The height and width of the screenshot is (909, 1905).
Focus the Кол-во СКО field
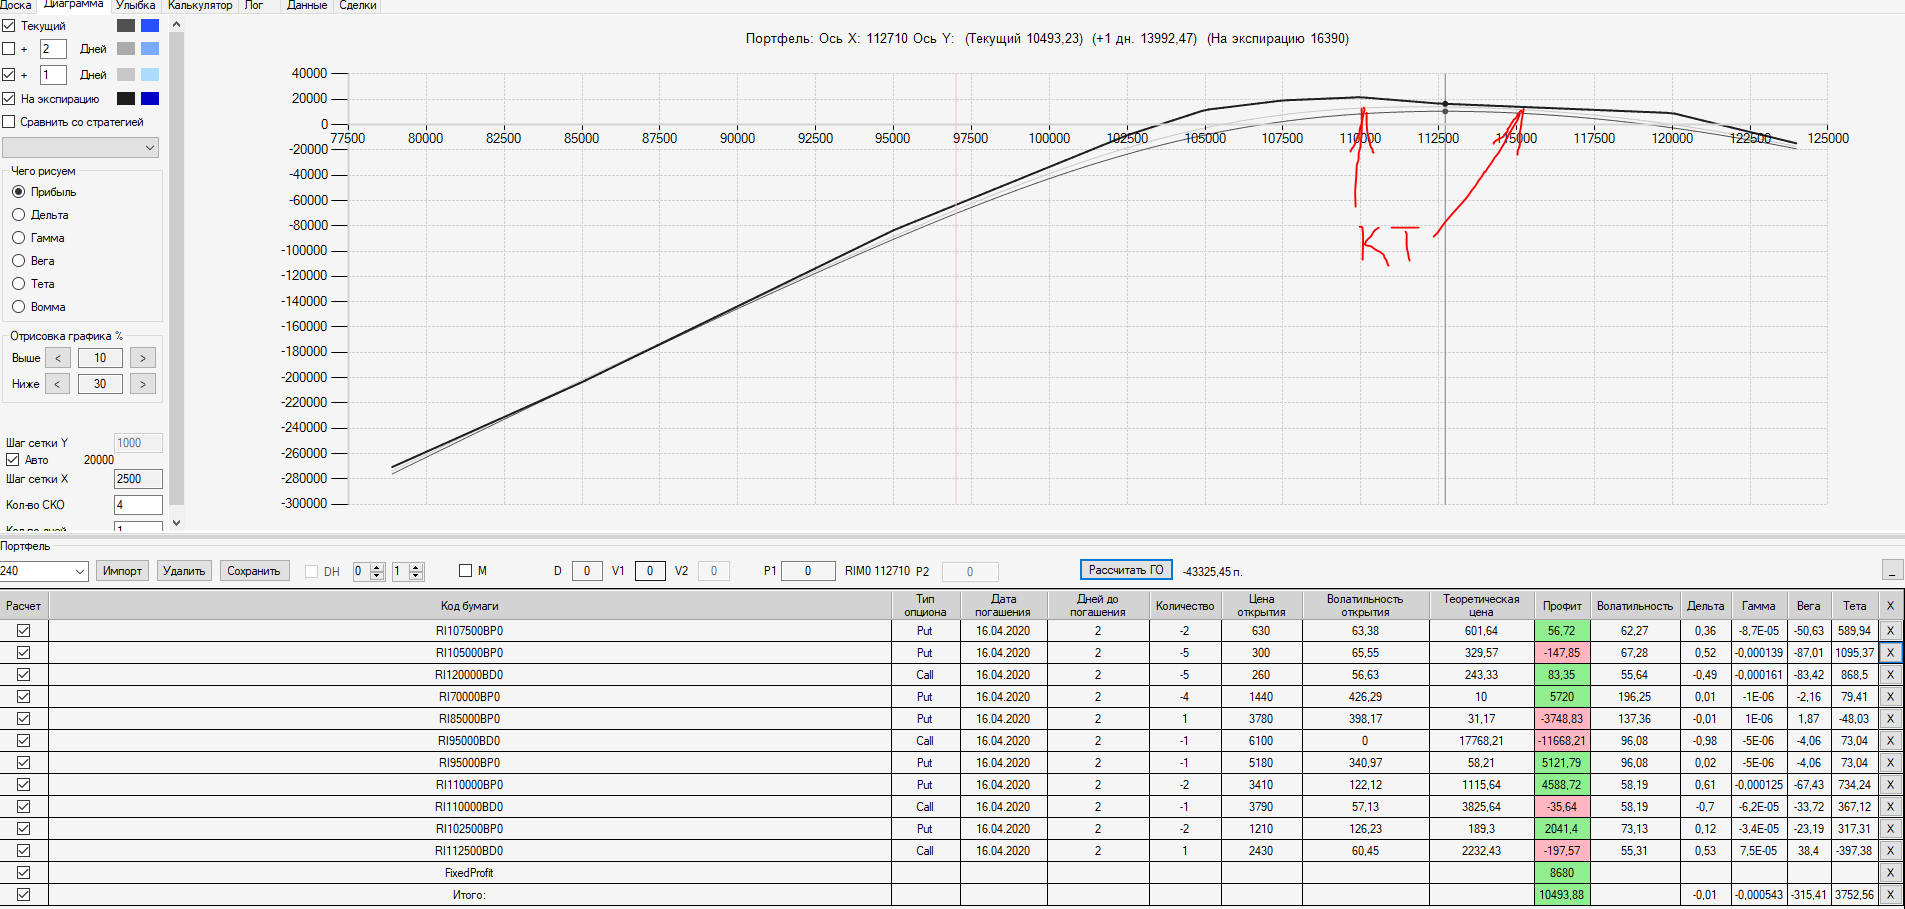(138, 505)
